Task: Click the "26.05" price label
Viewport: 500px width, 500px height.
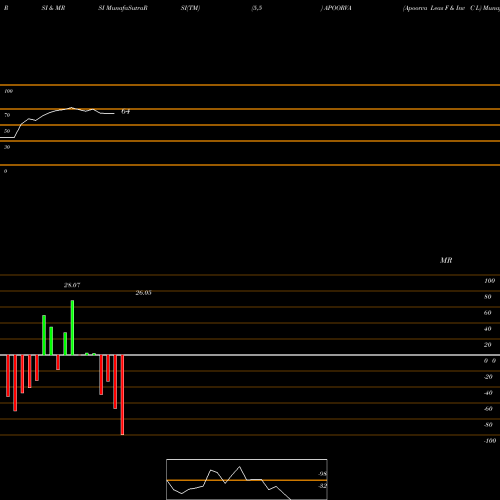Action: pos(143,293)
